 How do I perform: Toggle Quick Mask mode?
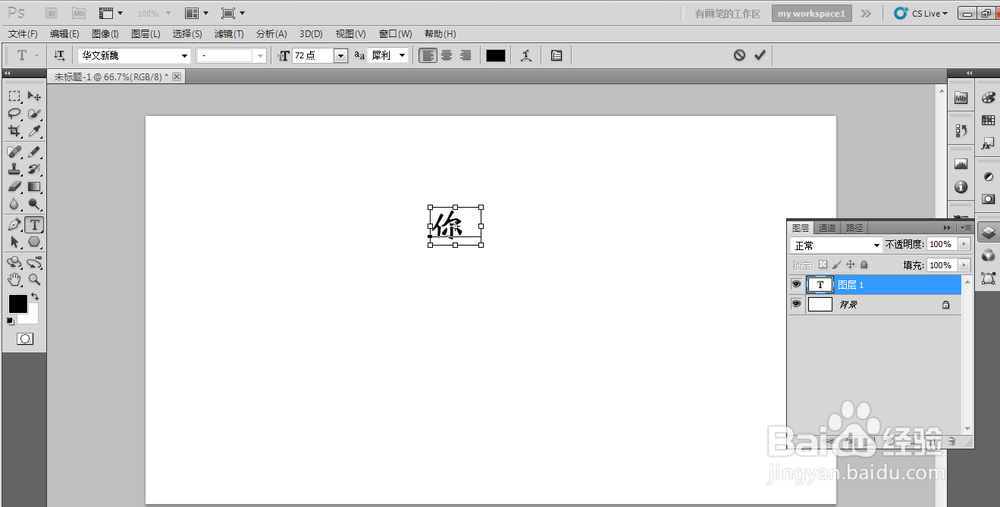tap(25, 339)
